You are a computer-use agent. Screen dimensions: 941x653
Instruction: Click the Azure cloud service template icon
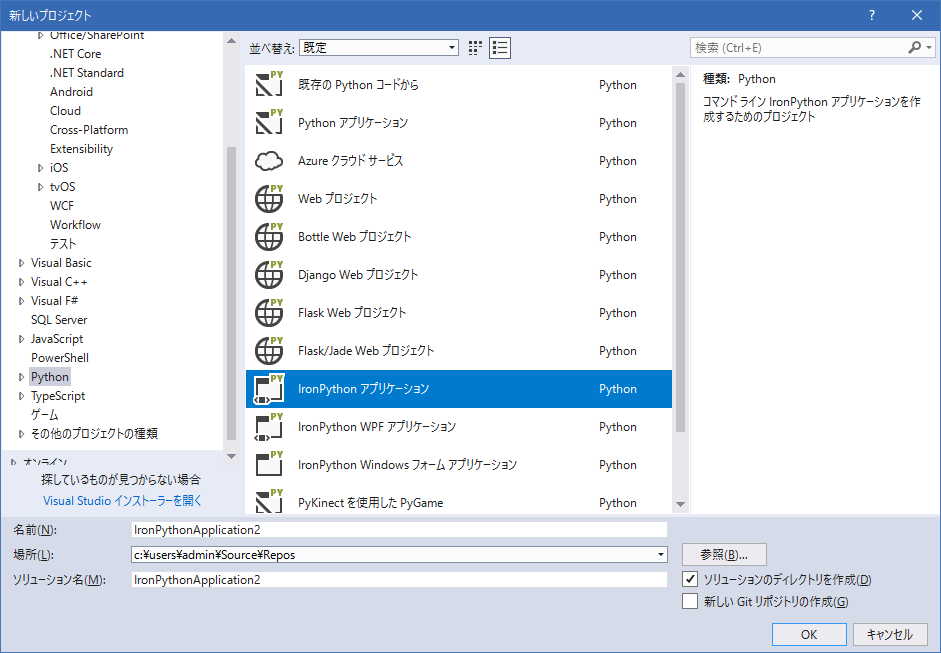269,161
